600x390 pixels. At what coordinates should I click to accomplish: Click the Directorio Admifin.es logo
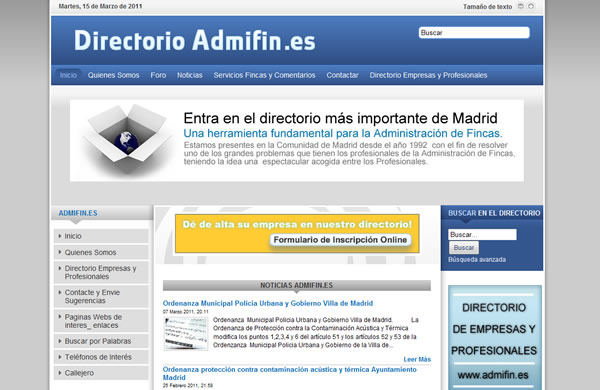[x=194, y=40]
